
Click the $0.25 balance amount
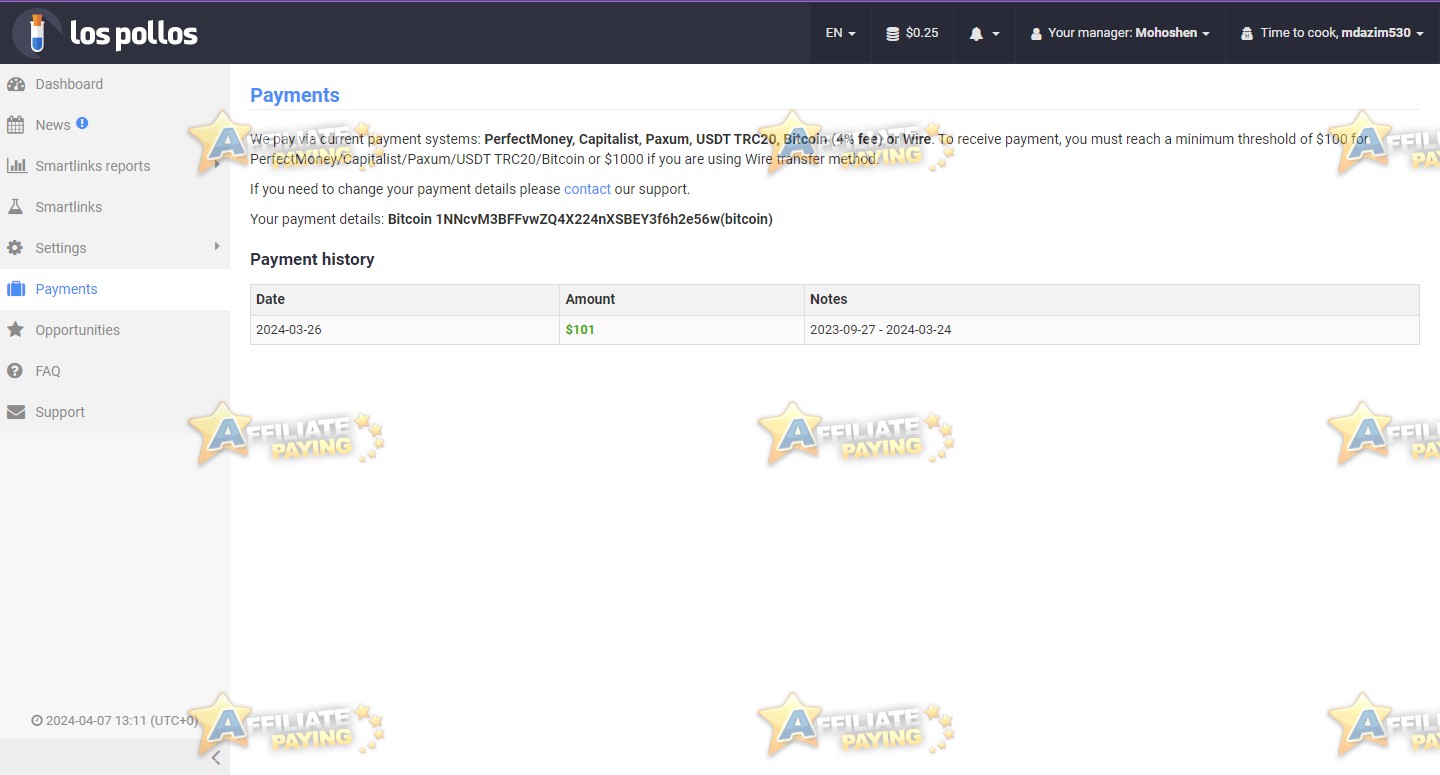(922, 33)
